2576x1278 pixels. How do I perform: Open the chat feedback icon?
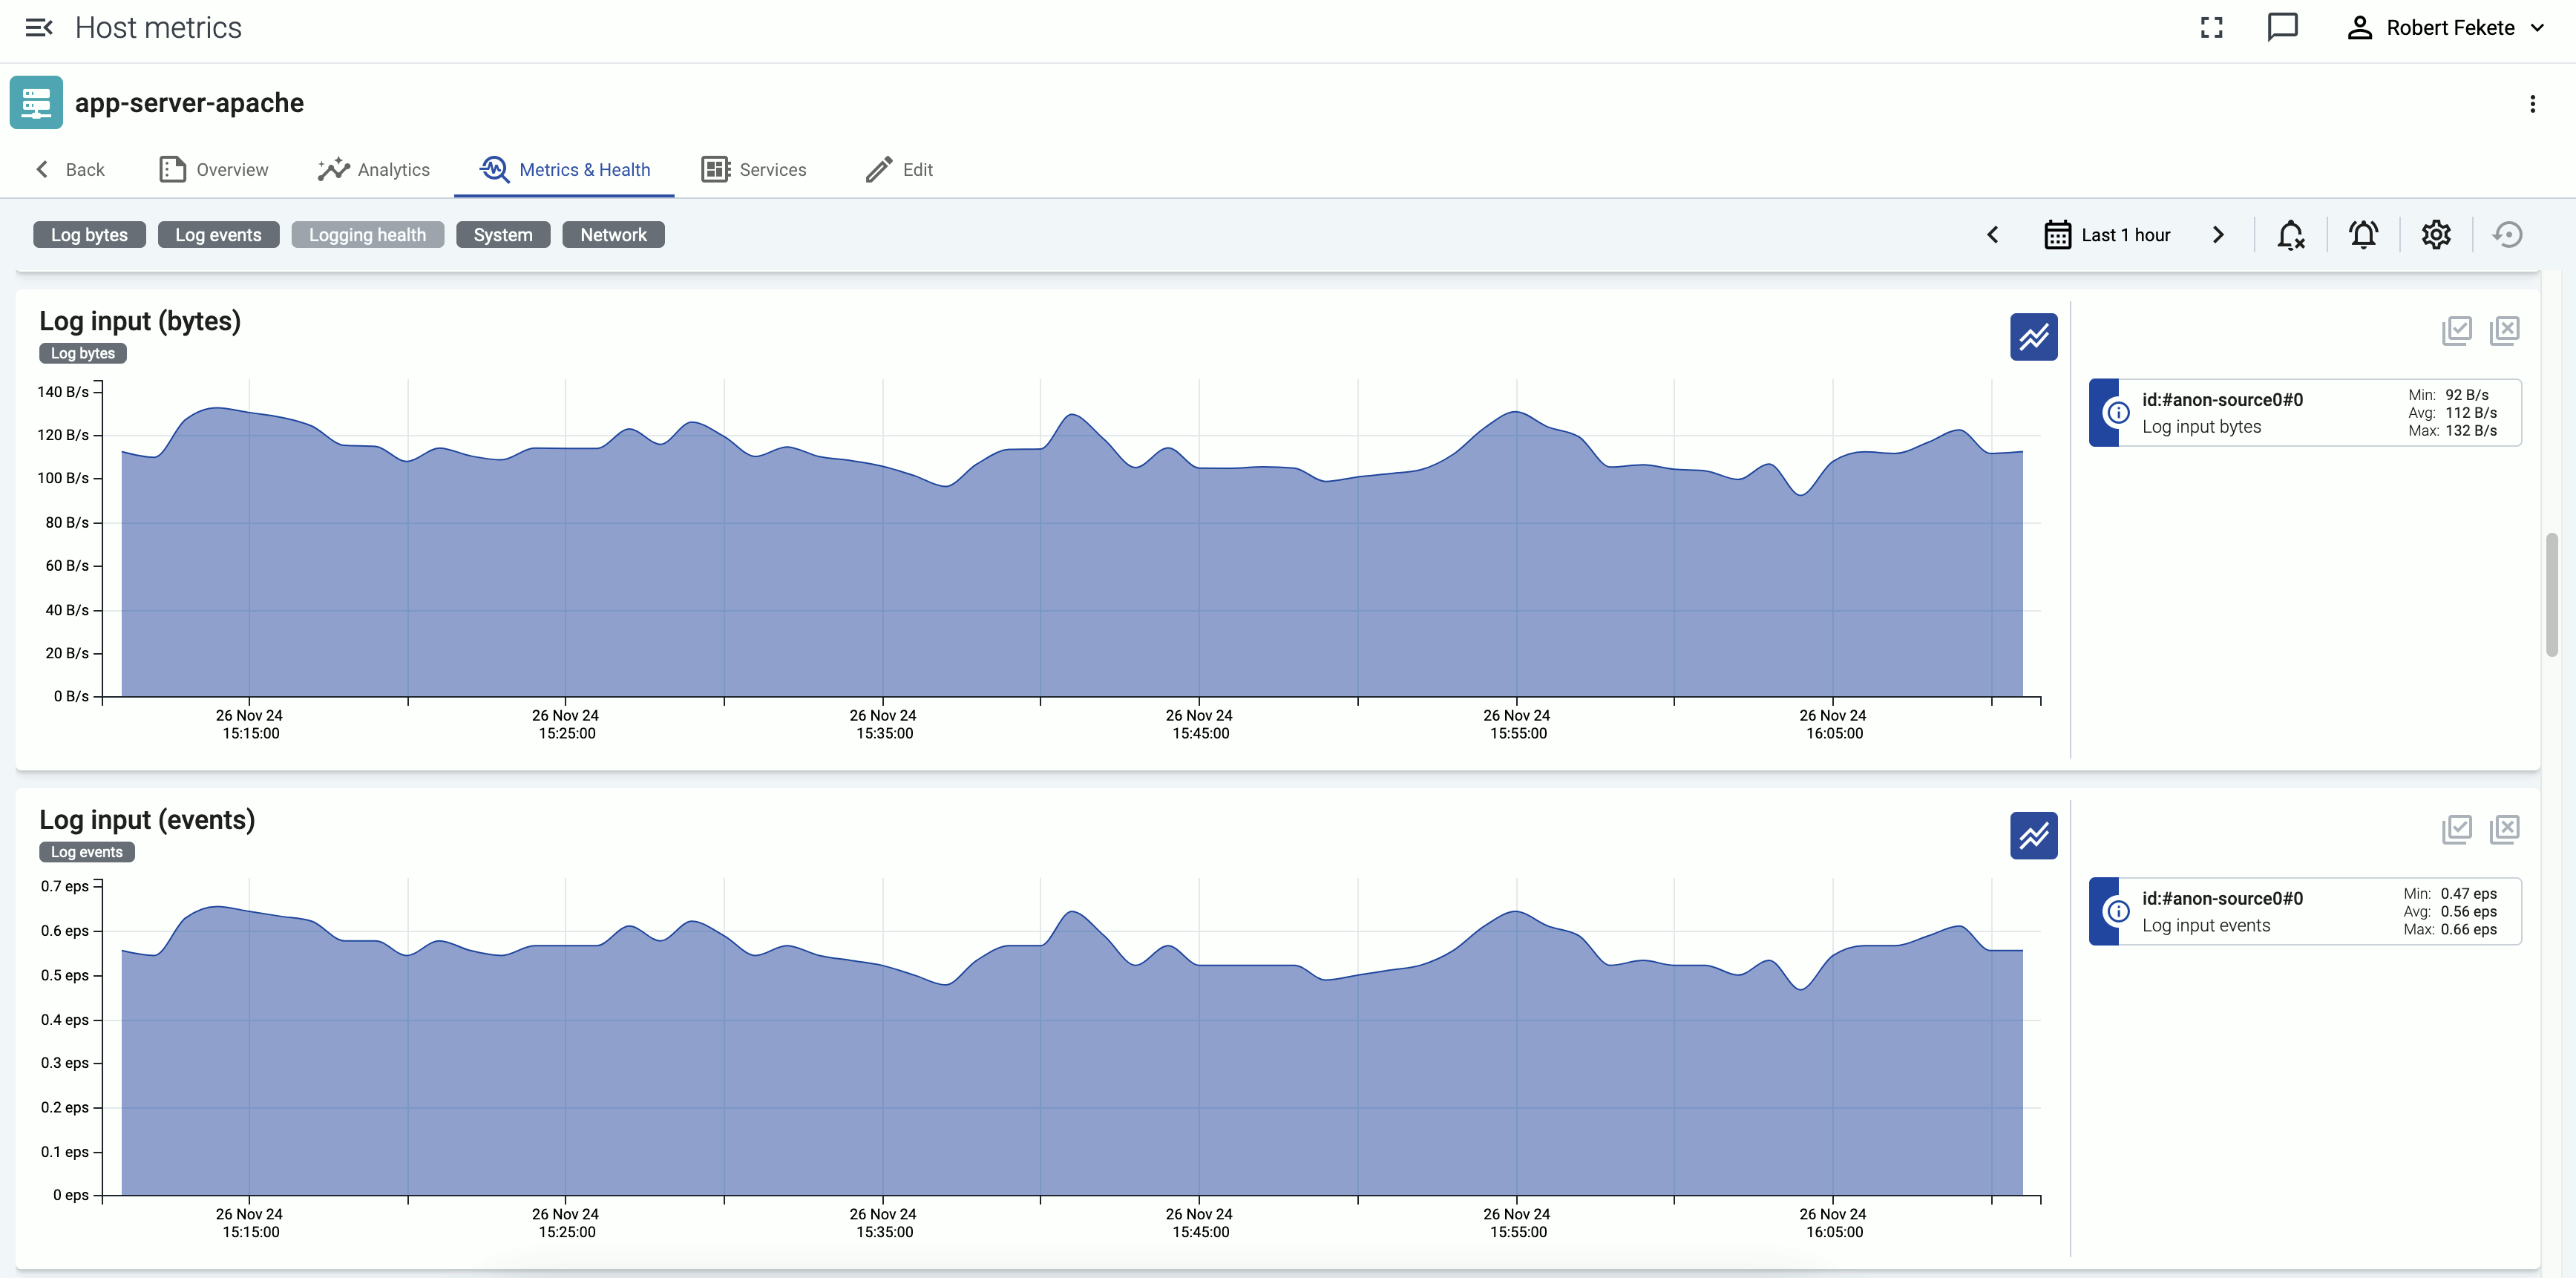click(x=2282, y=28)
